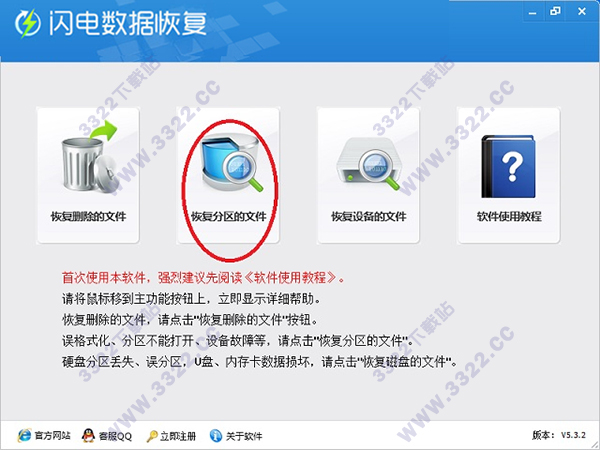The image size is (600, 450).
Task: Click the trash can recover deleted files icon
Action: coord(88,157)
